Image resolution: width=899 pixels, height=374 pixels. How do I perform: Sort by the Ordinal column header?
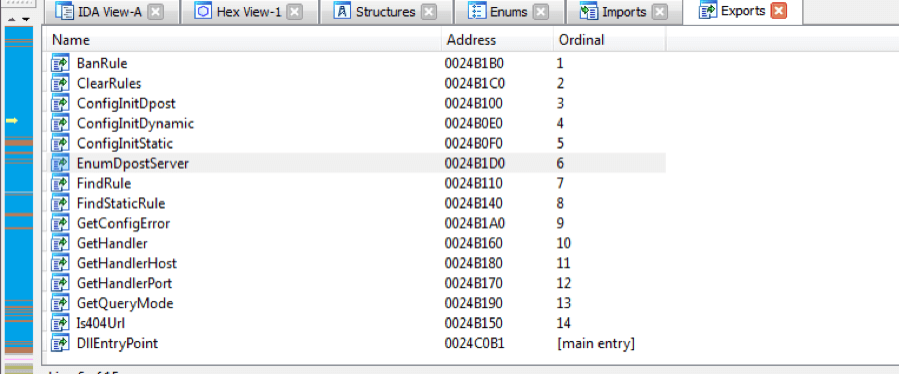[609, 40]
